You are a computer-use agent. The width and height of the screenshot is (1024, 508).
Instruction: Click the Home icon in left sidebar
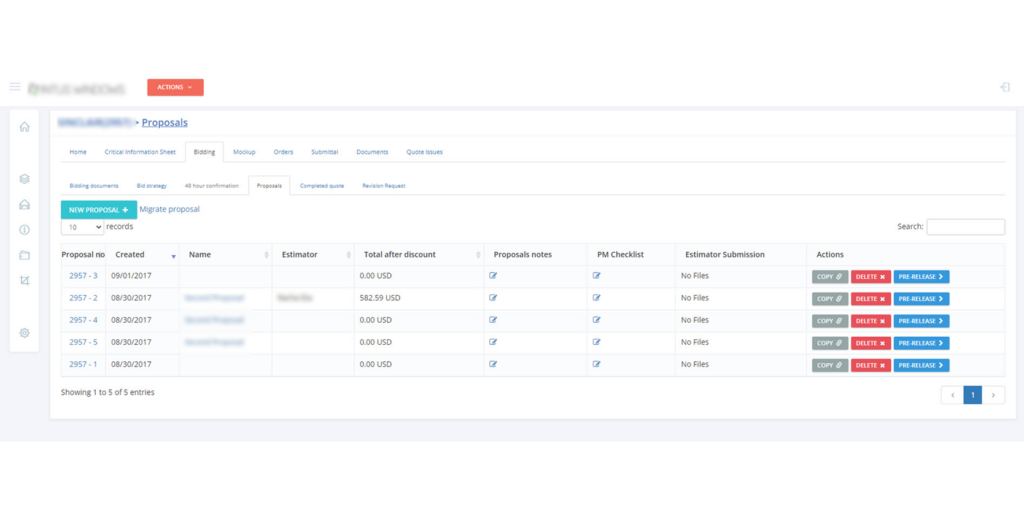click(24, 127)
